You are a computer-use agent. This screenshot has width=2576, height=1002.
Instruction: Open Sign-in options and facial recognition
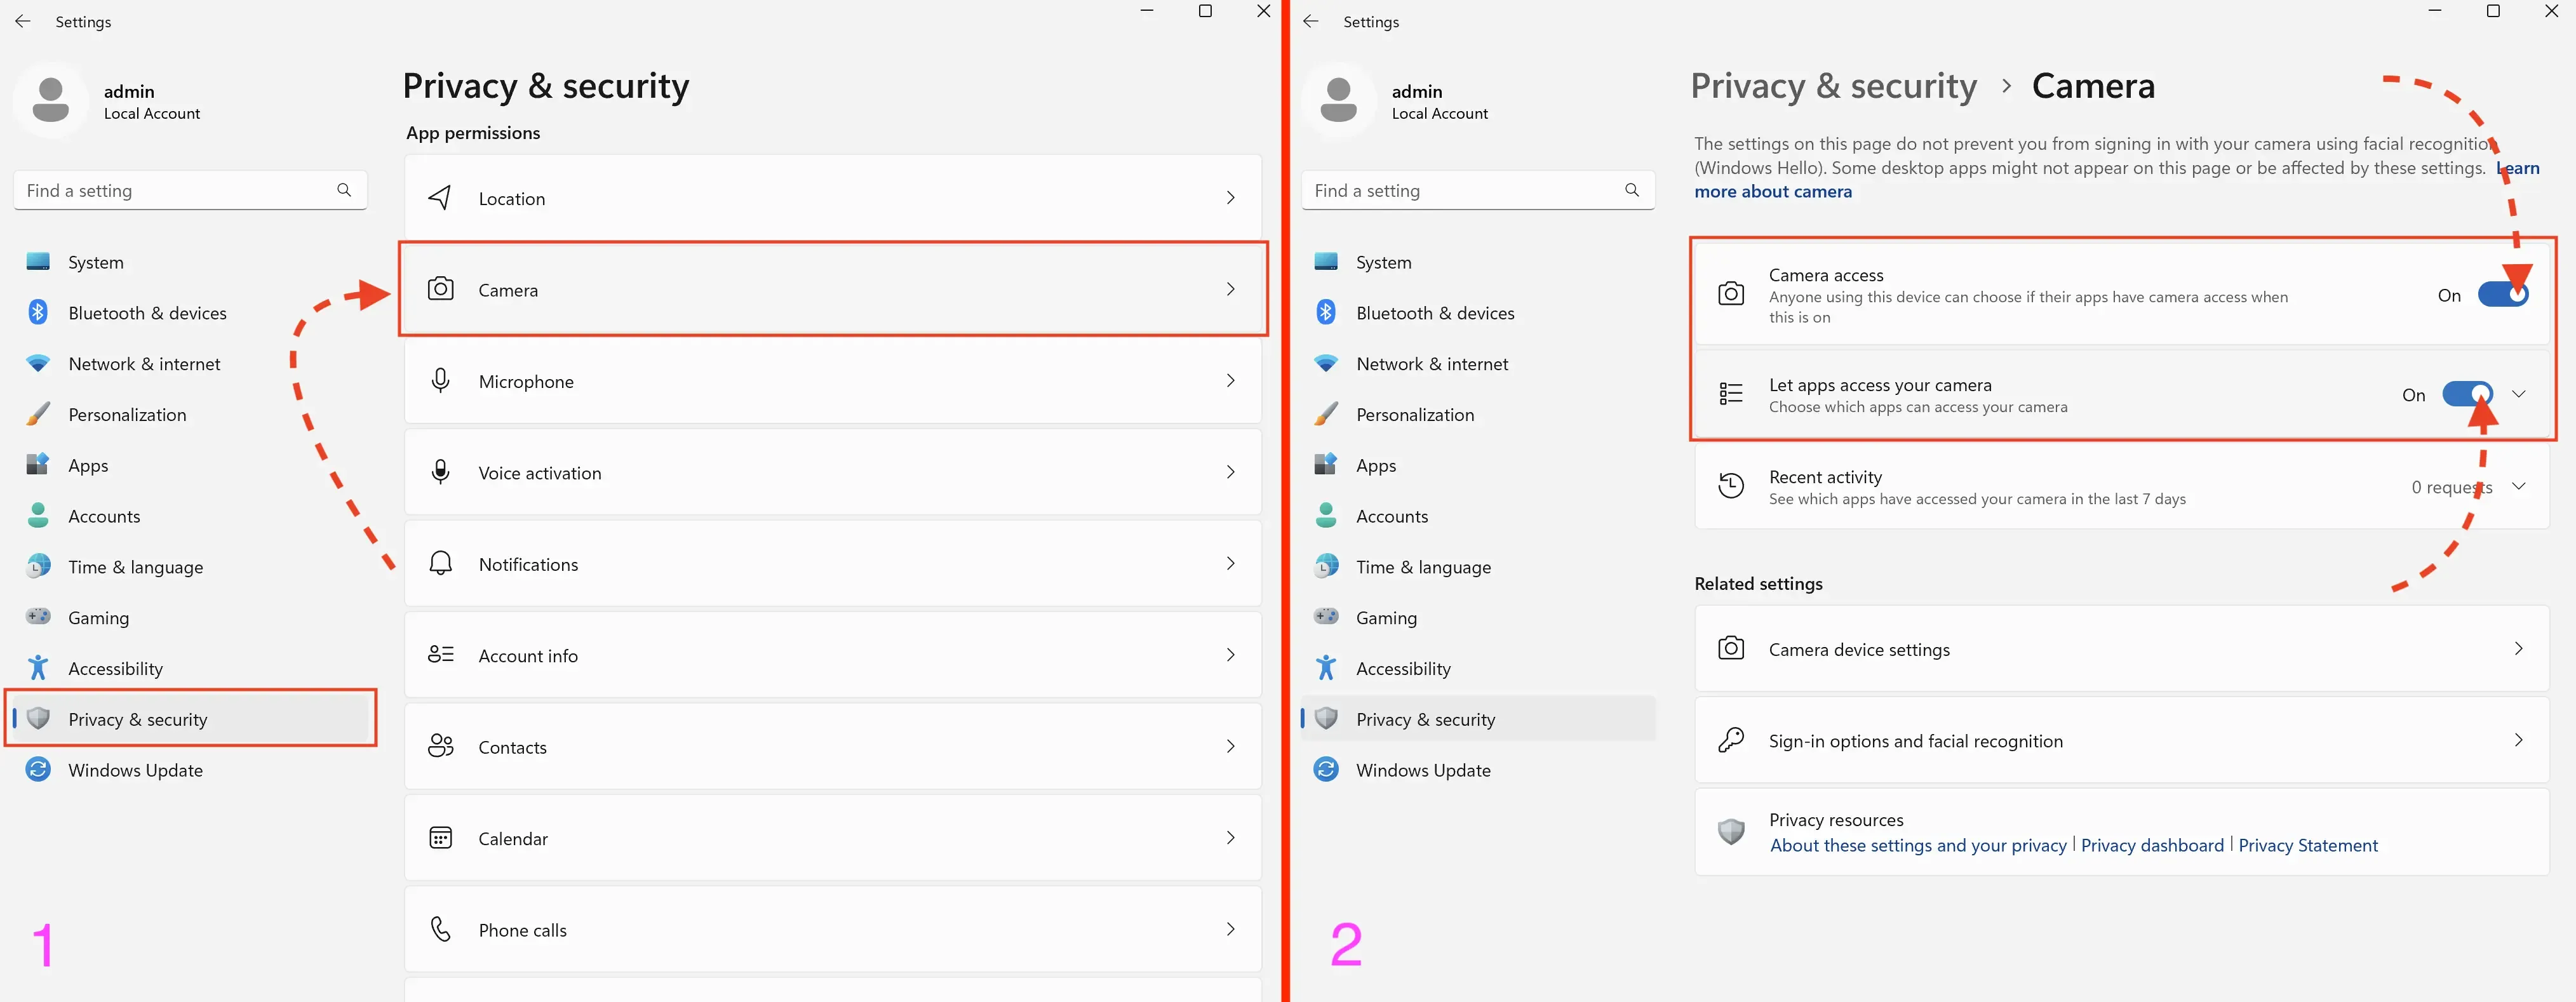[x=1915, y=741]
